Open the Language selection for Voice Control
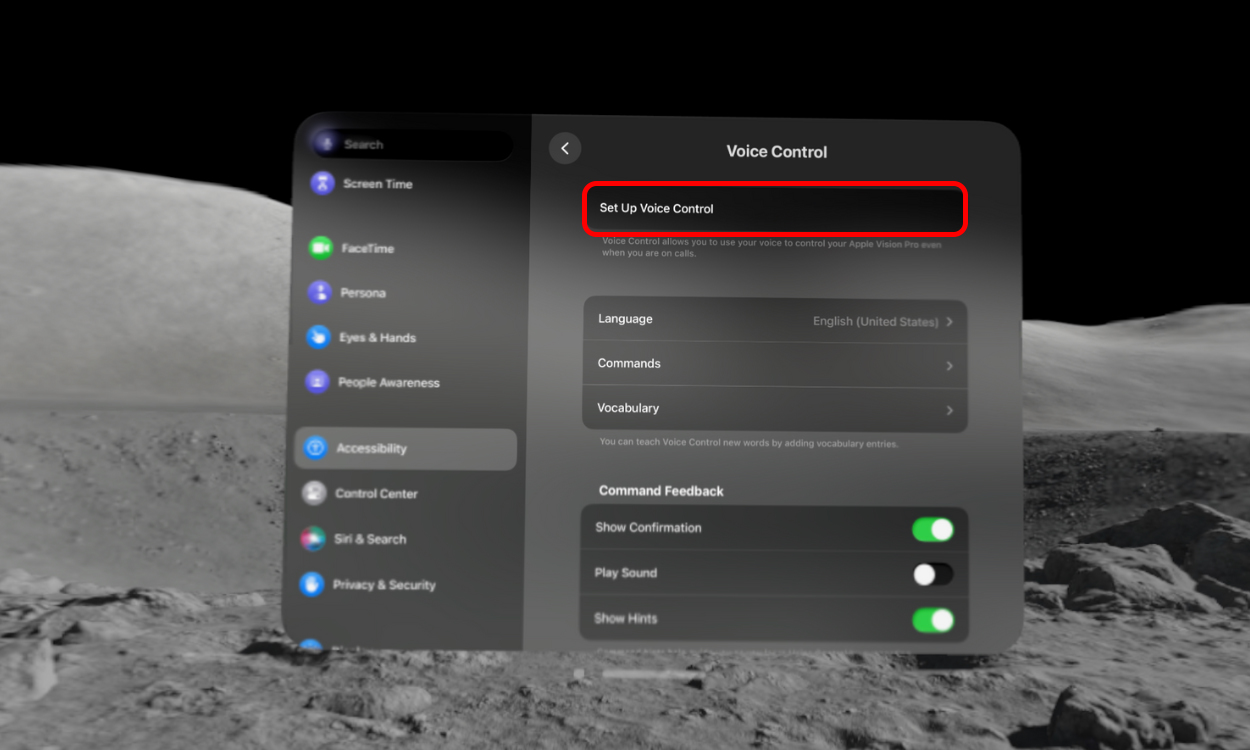 775,318
